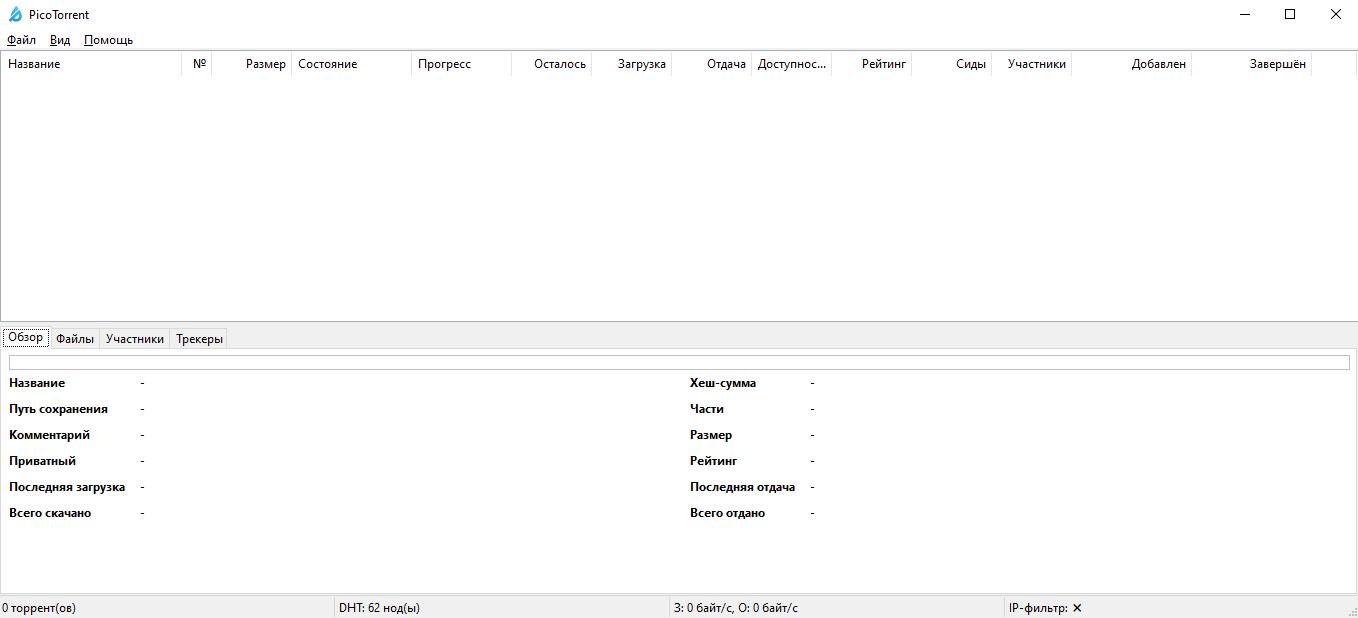Switch to the Файлы tab

pos(75,339)
